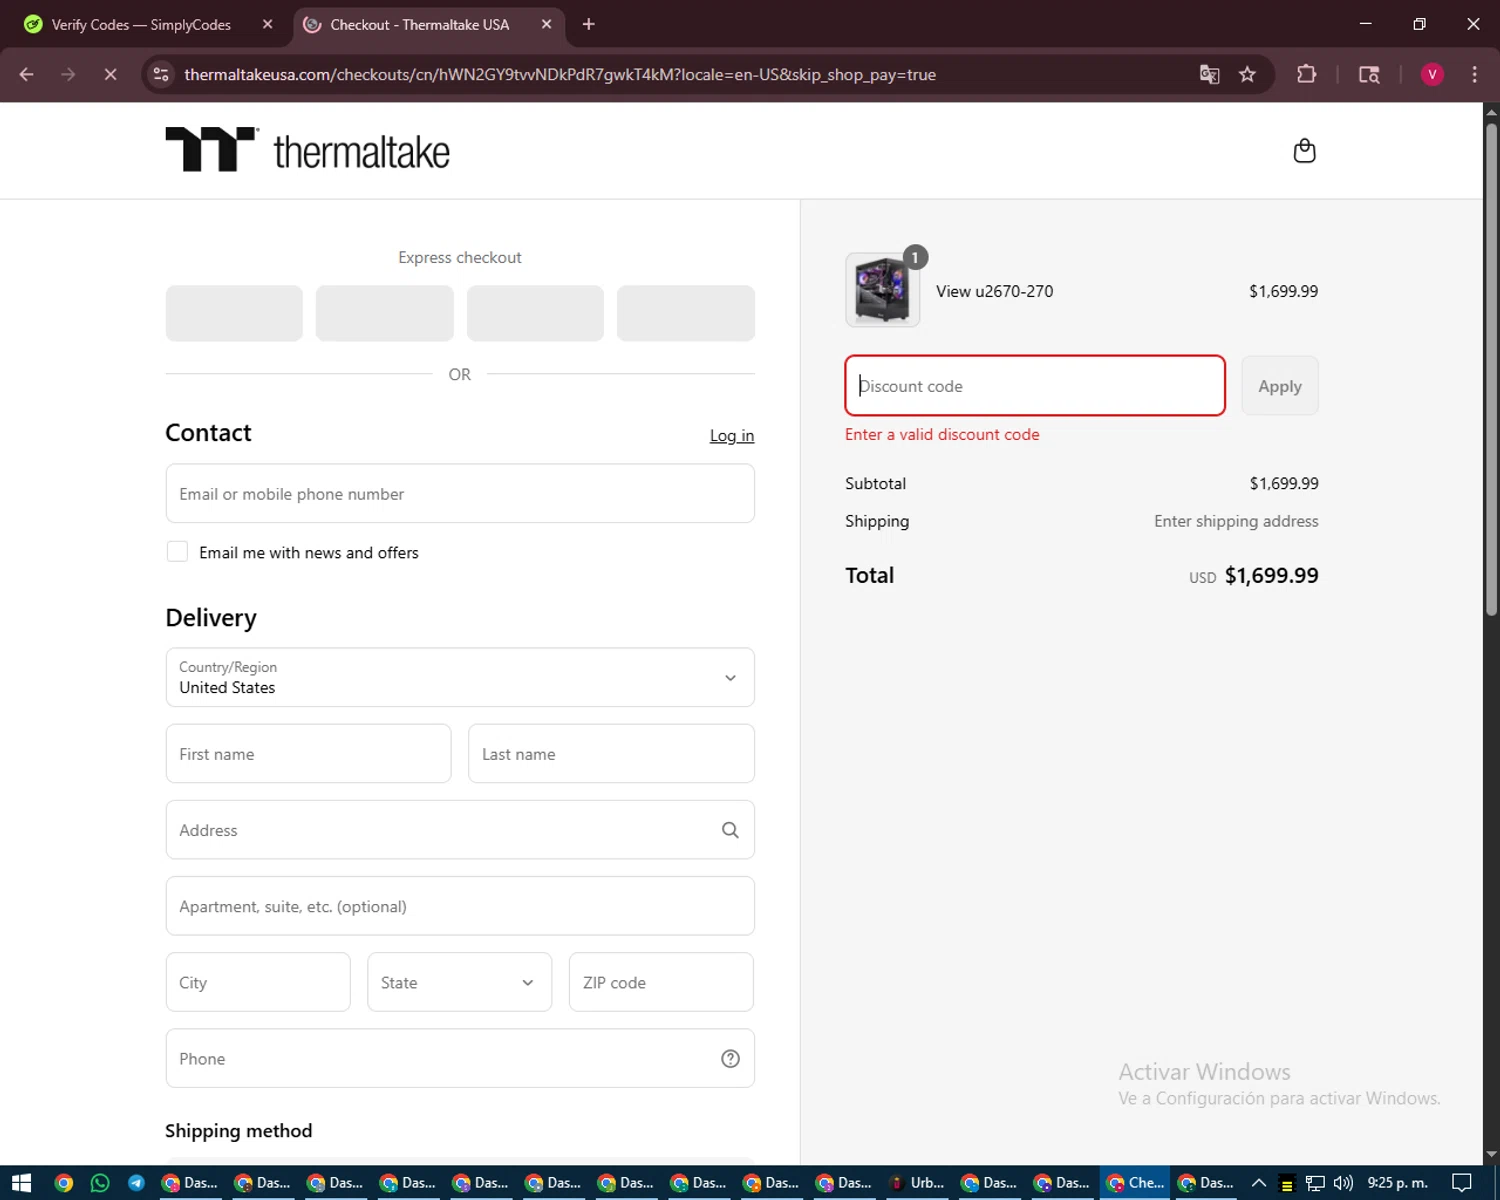Click the Thermaltake logo in the header

click(307, 150)
